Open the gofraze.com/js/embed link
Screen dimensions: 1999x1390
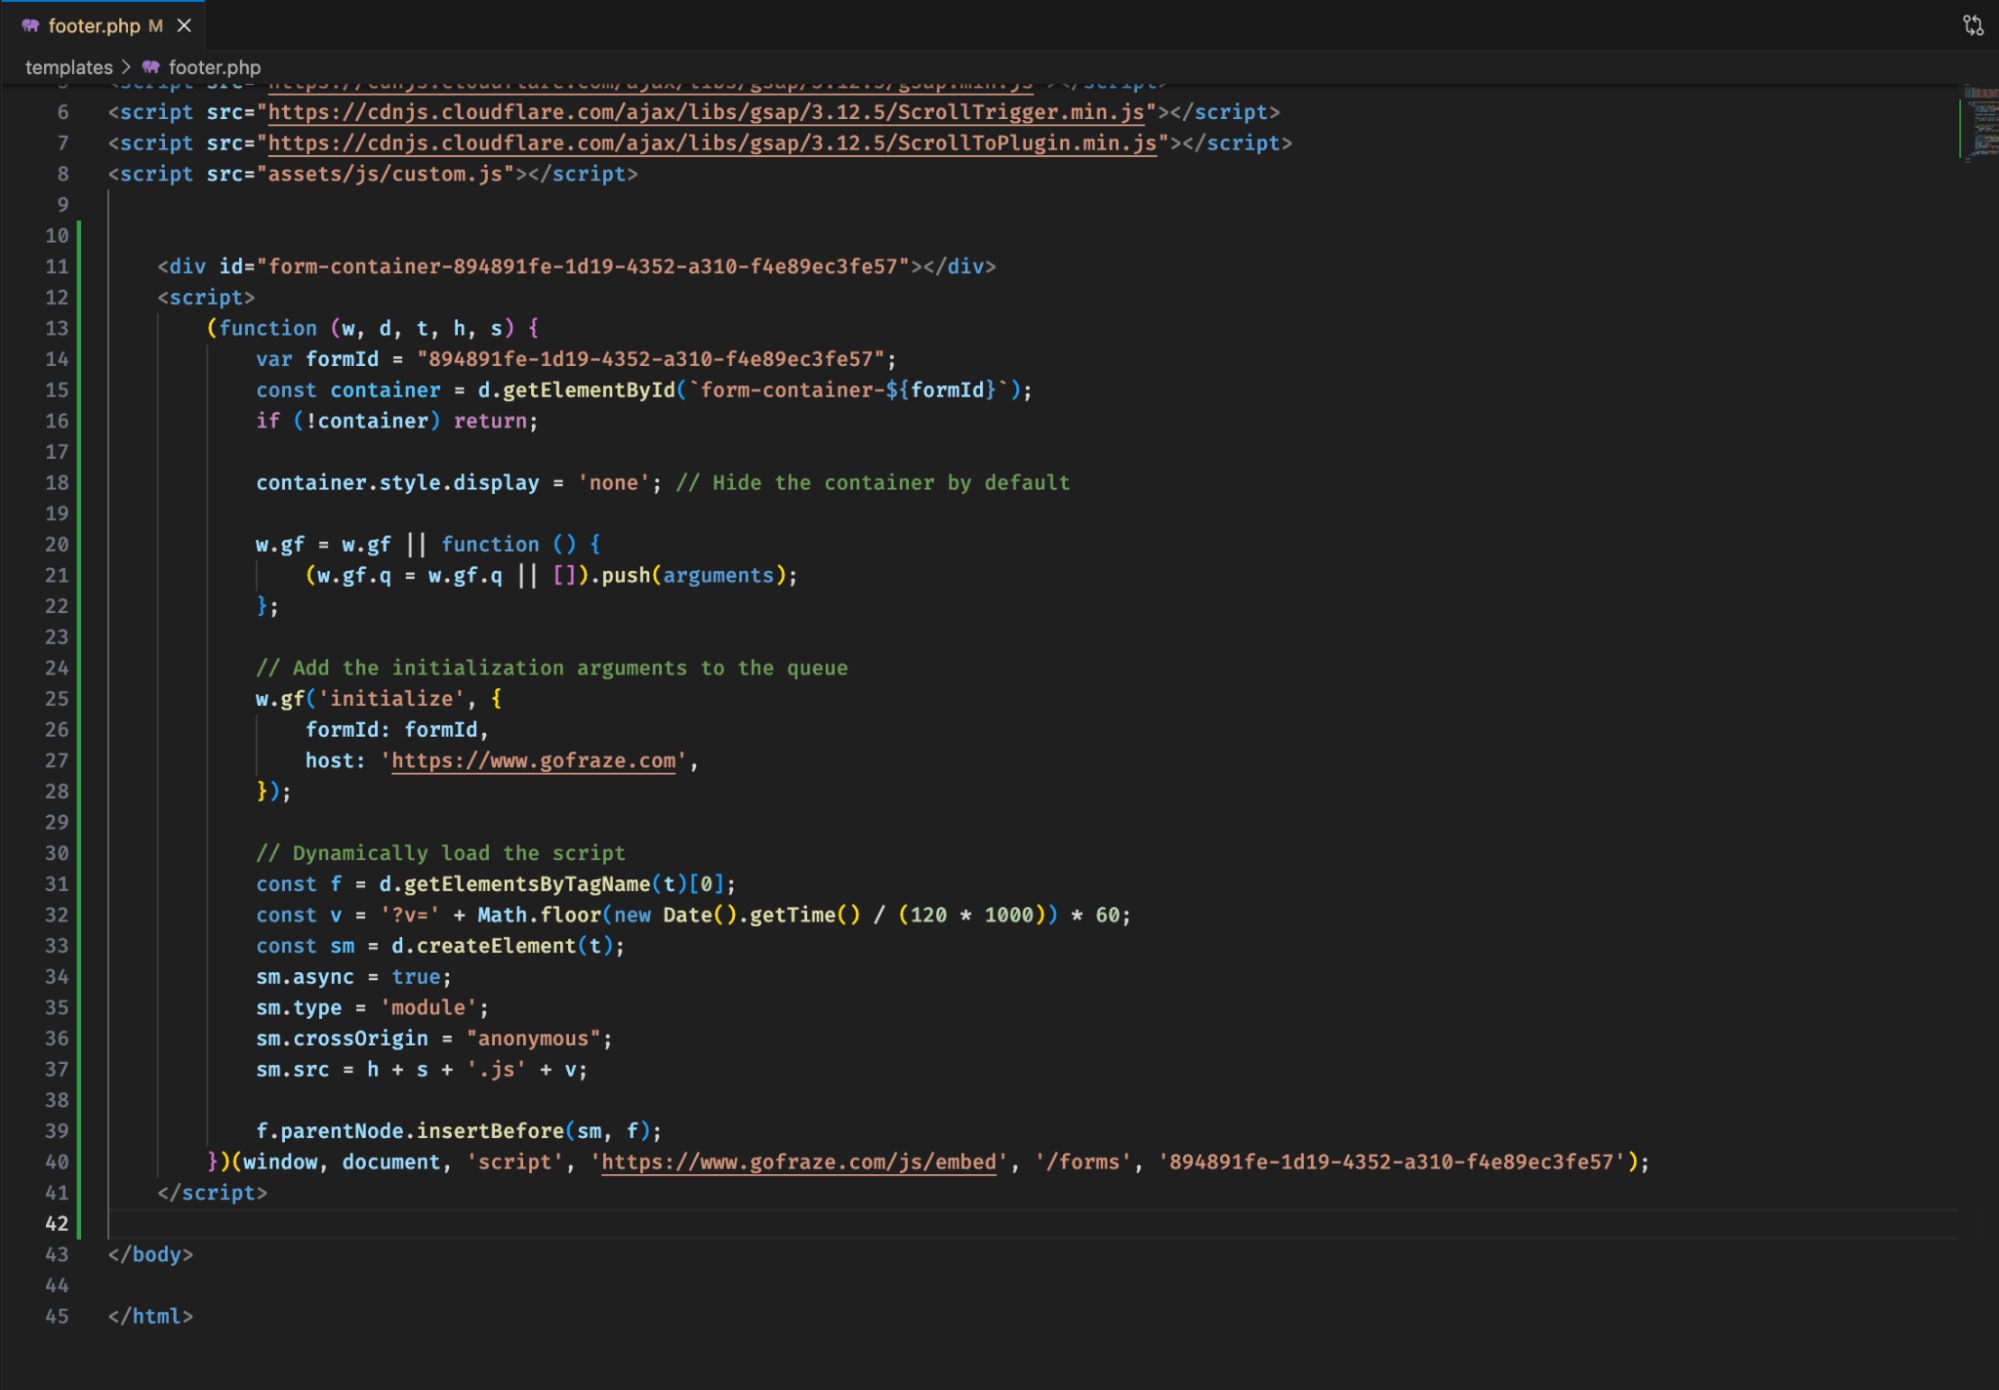[799, 1162]
